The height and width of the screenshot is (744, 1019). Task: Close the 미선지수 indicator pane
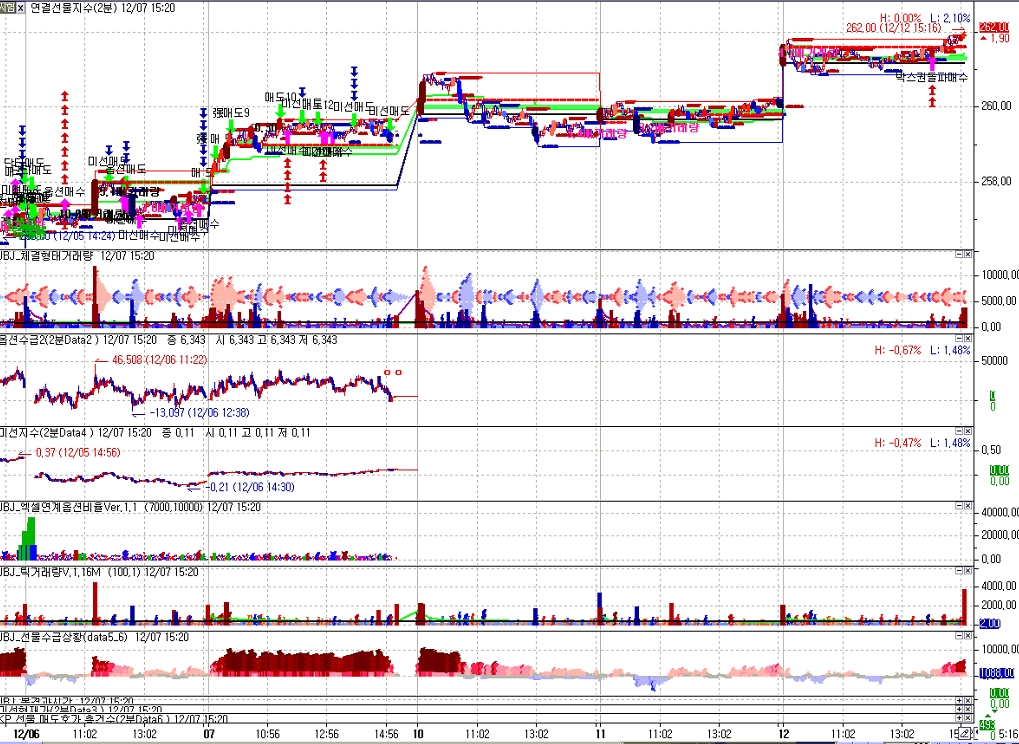[966, 432]
